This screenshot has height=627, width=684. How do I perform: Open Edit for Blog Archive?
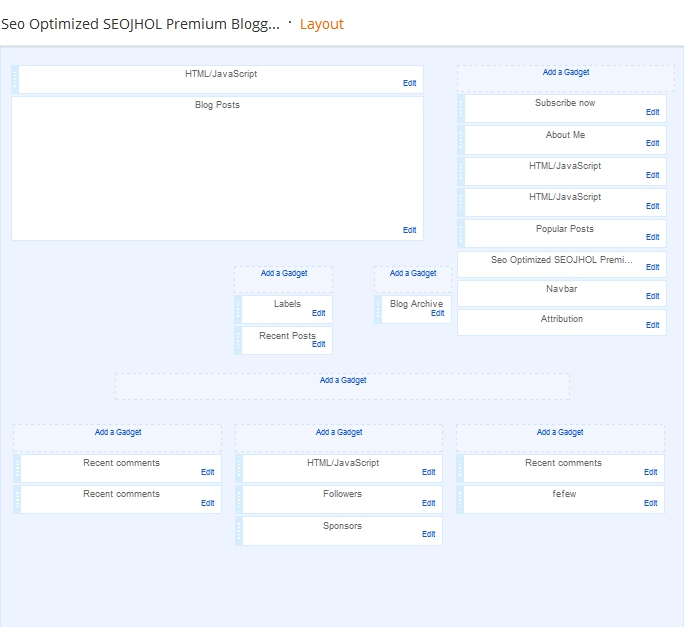(438, 313)
